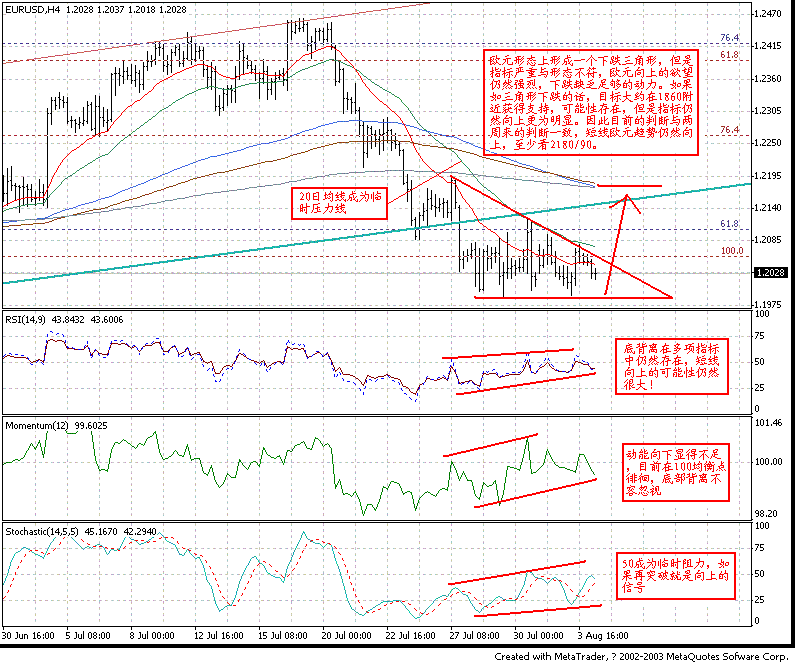Select the 1.2470 price axis label
This screenshot has height=664, width=795.
[x=768, y=14]
